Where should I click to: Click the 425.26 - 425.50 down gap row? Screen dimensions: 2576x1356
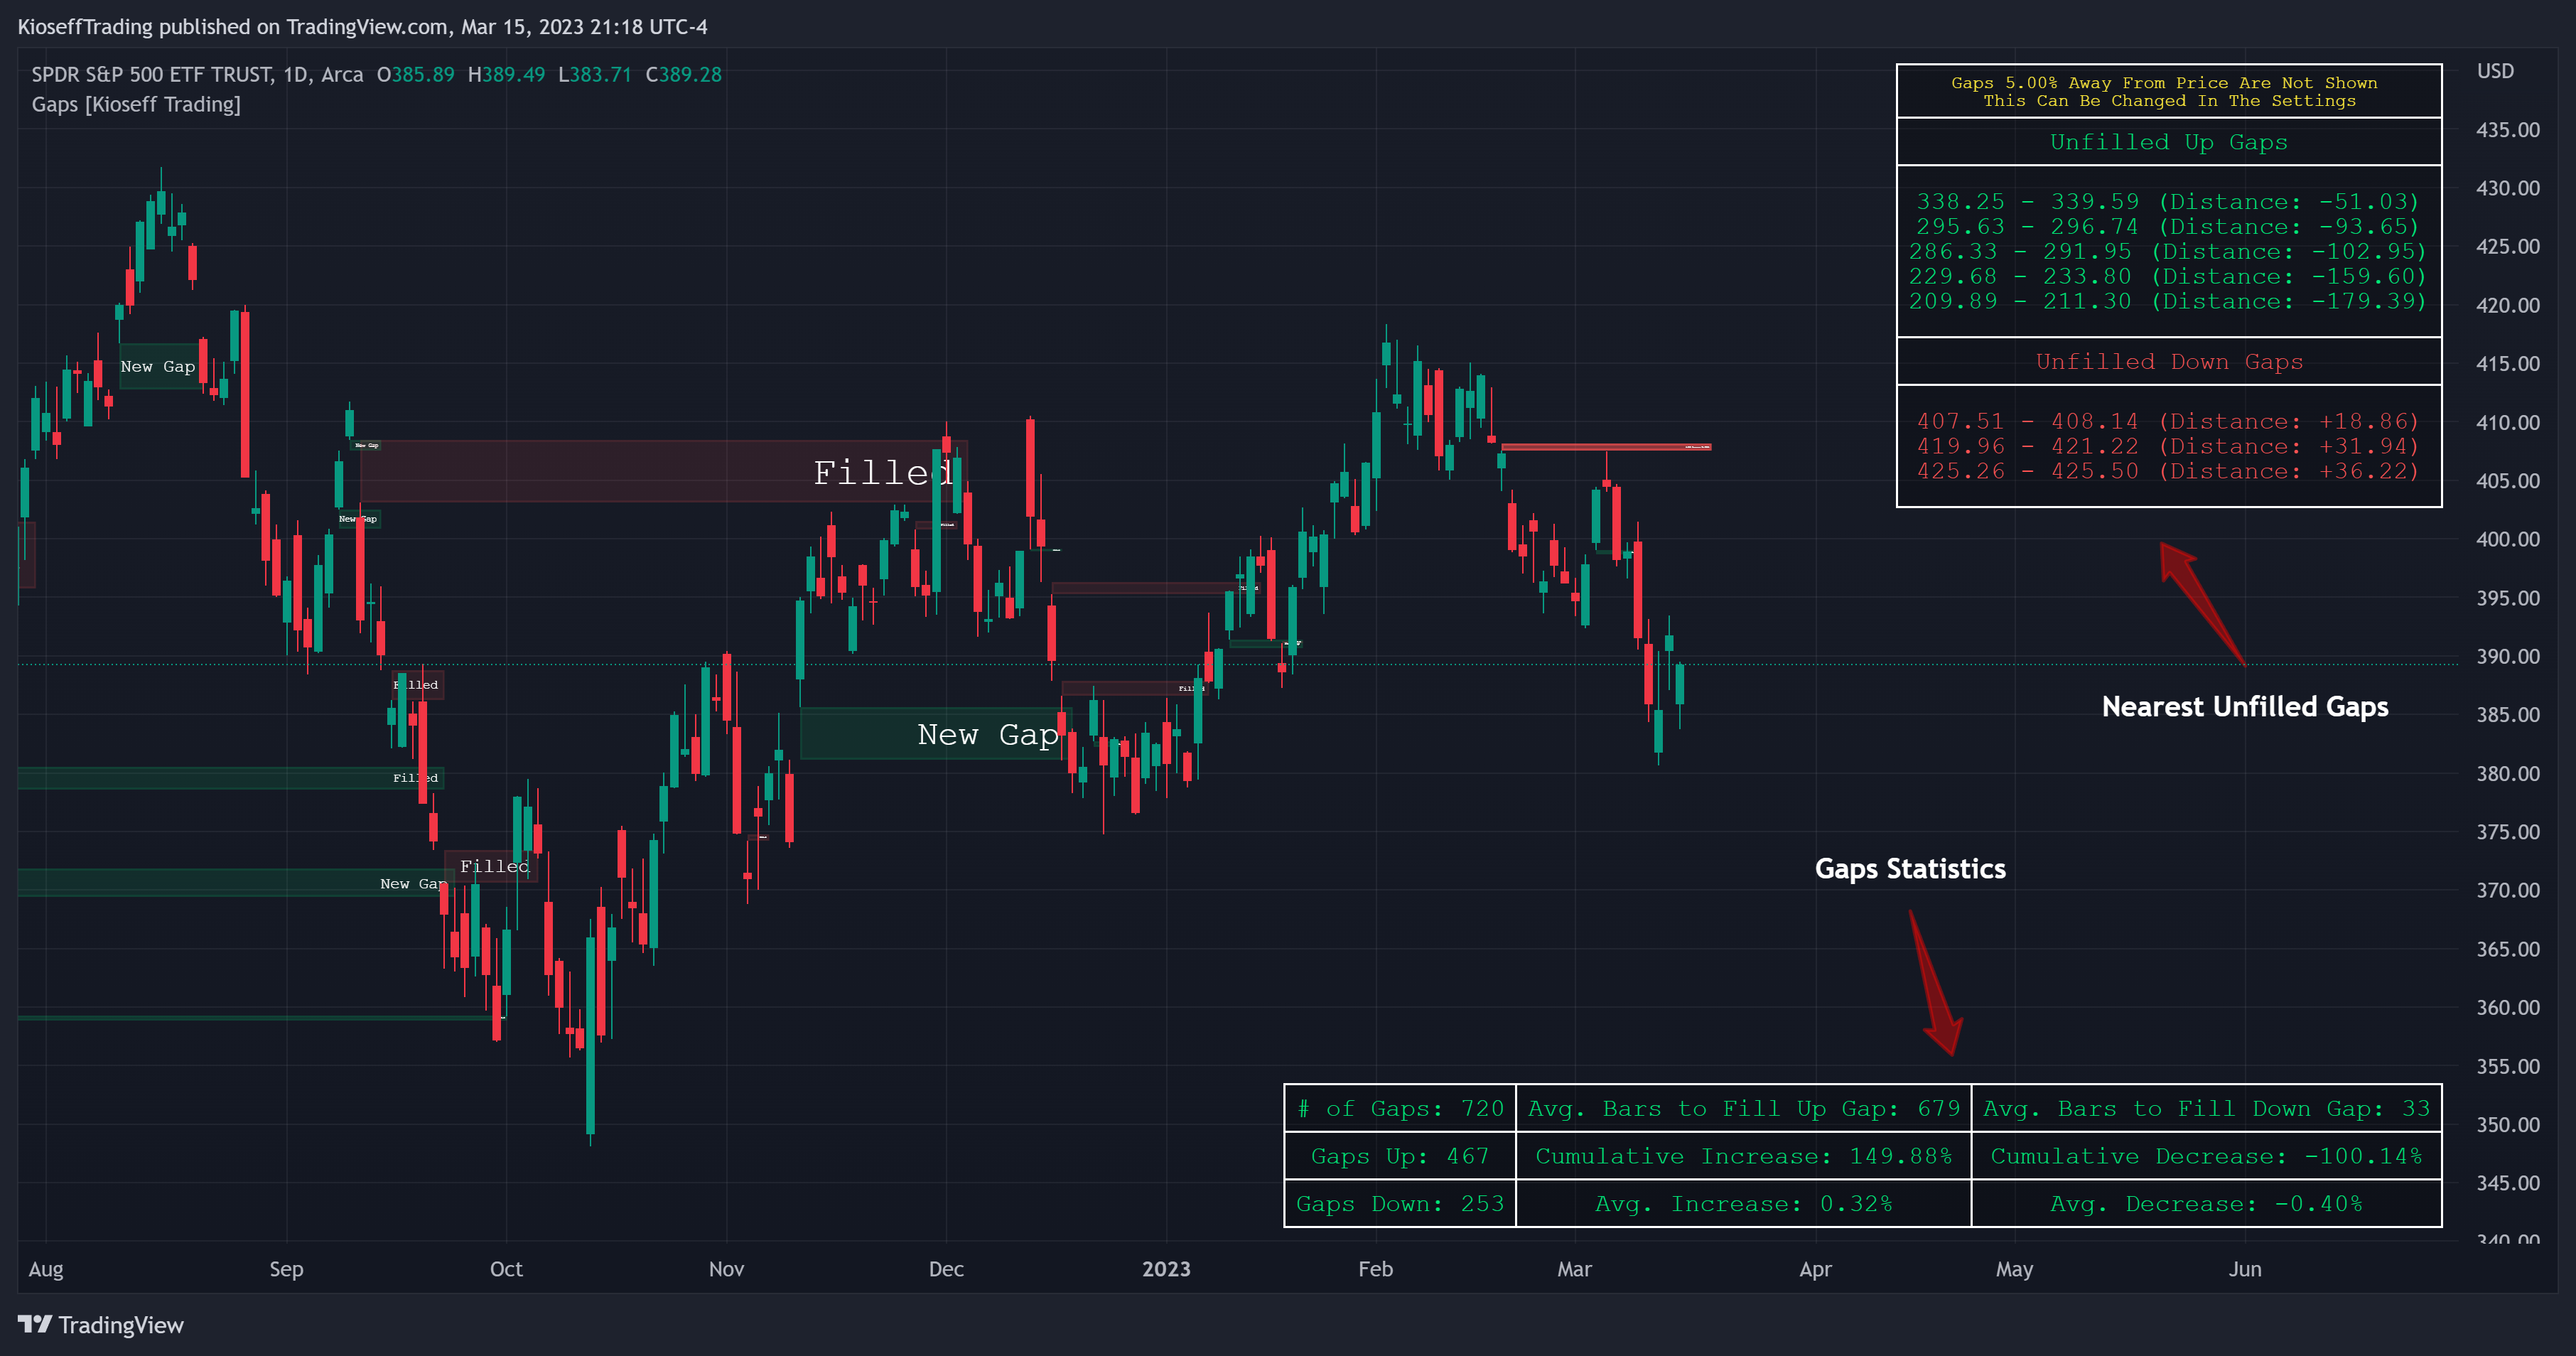(2167, 471)
